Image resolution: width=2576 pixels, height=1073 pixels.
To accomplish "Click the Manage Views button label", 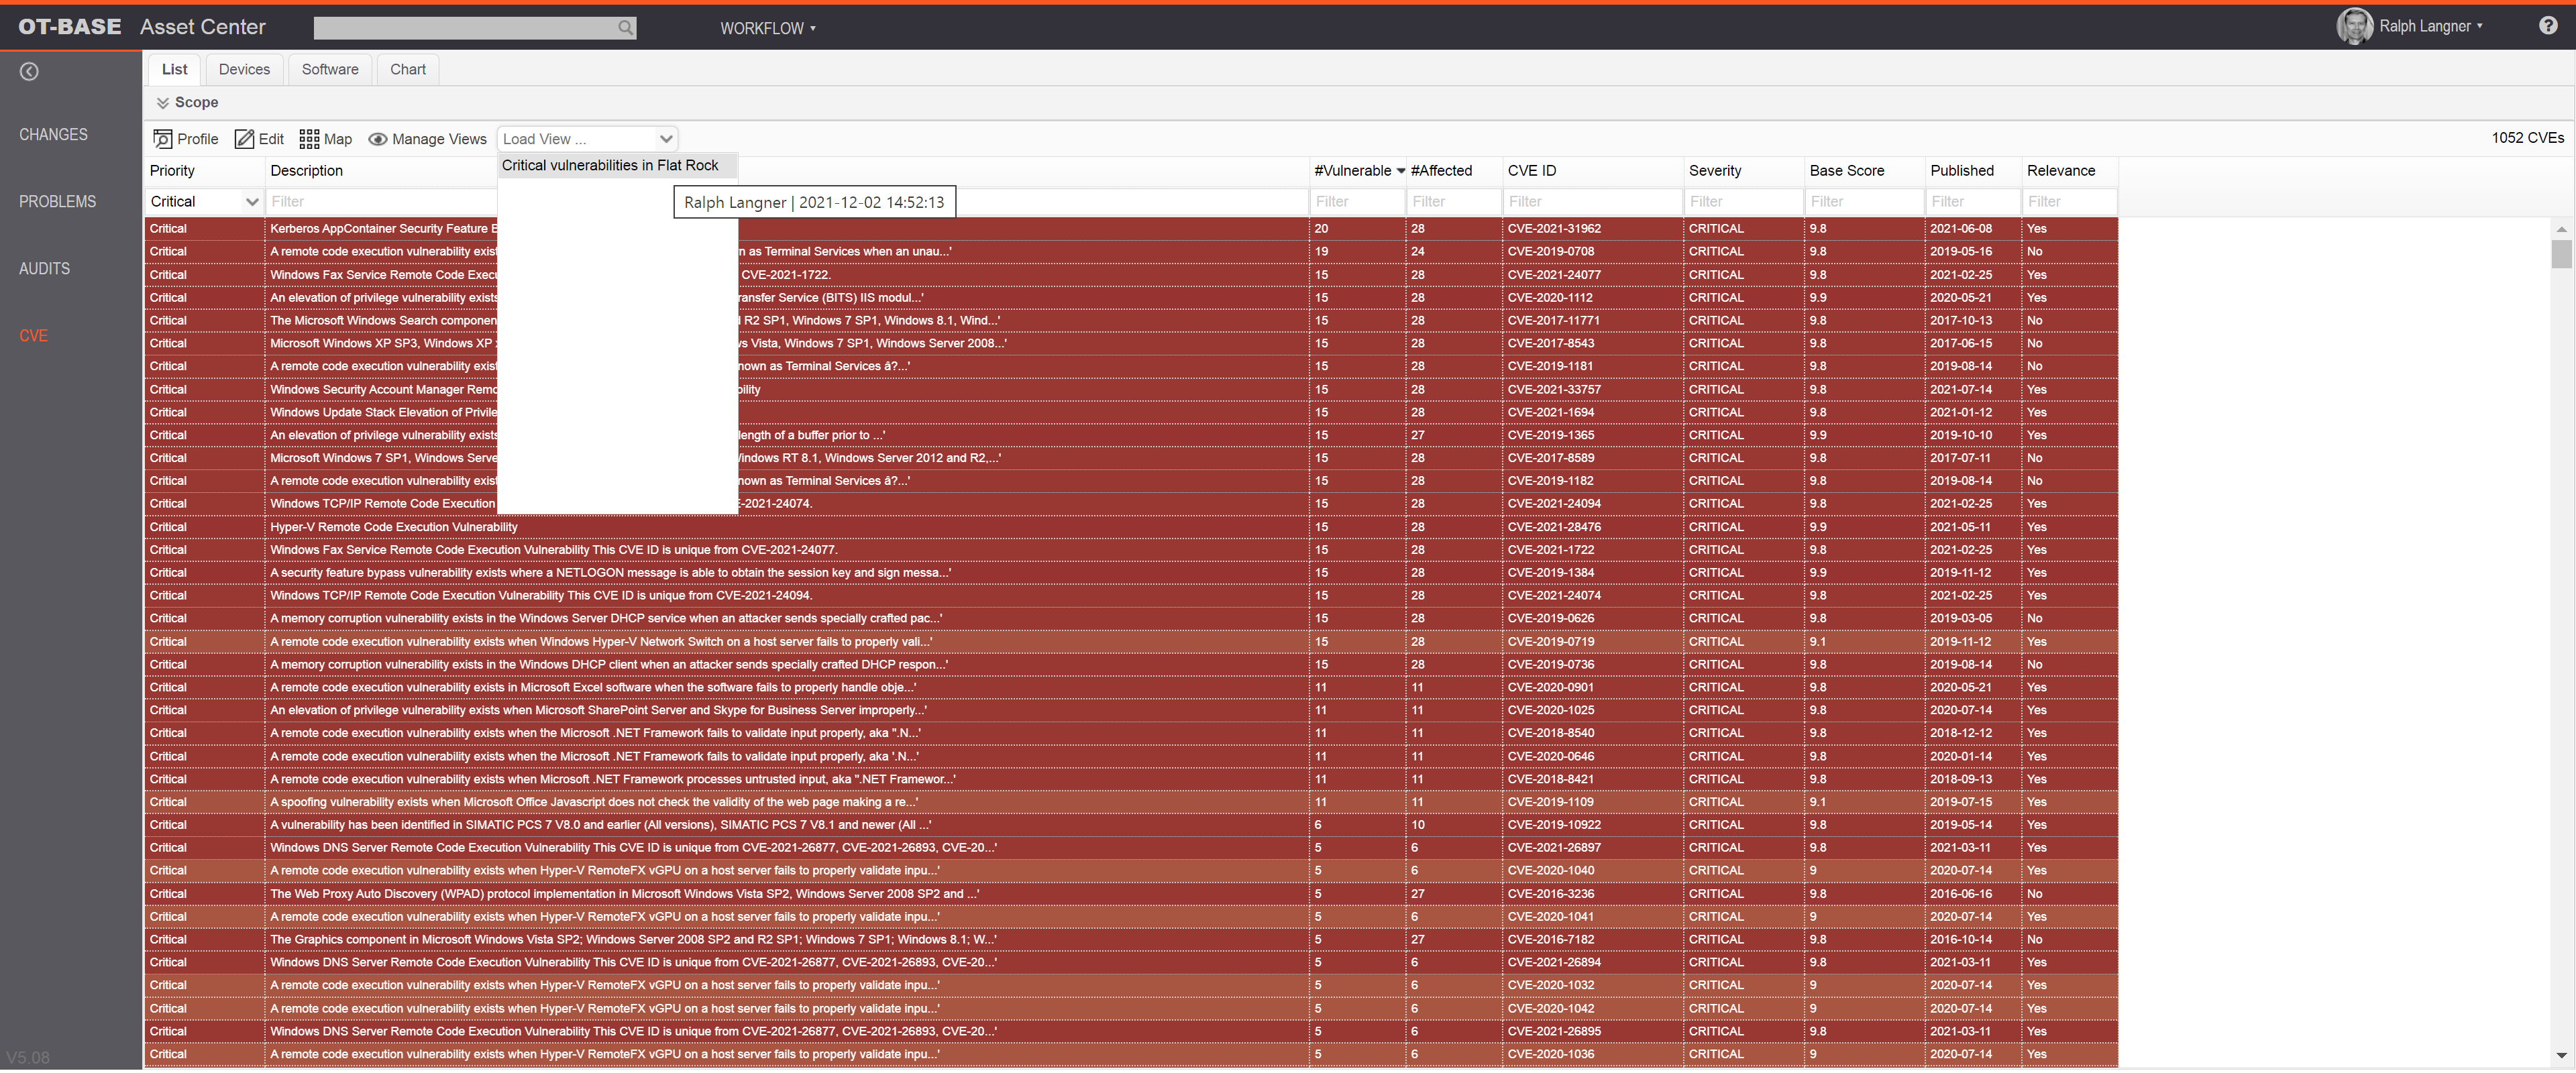I will coord(439,139).
